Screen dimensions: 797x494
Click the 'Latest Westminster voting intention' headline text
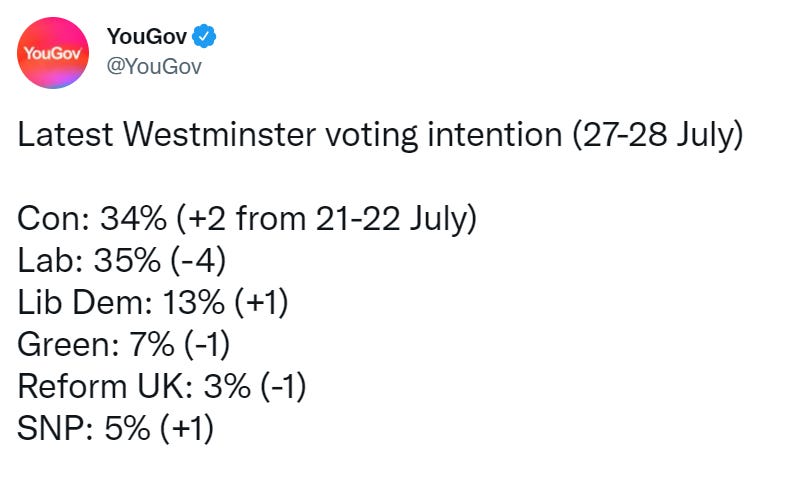click(x=290, y=135)
